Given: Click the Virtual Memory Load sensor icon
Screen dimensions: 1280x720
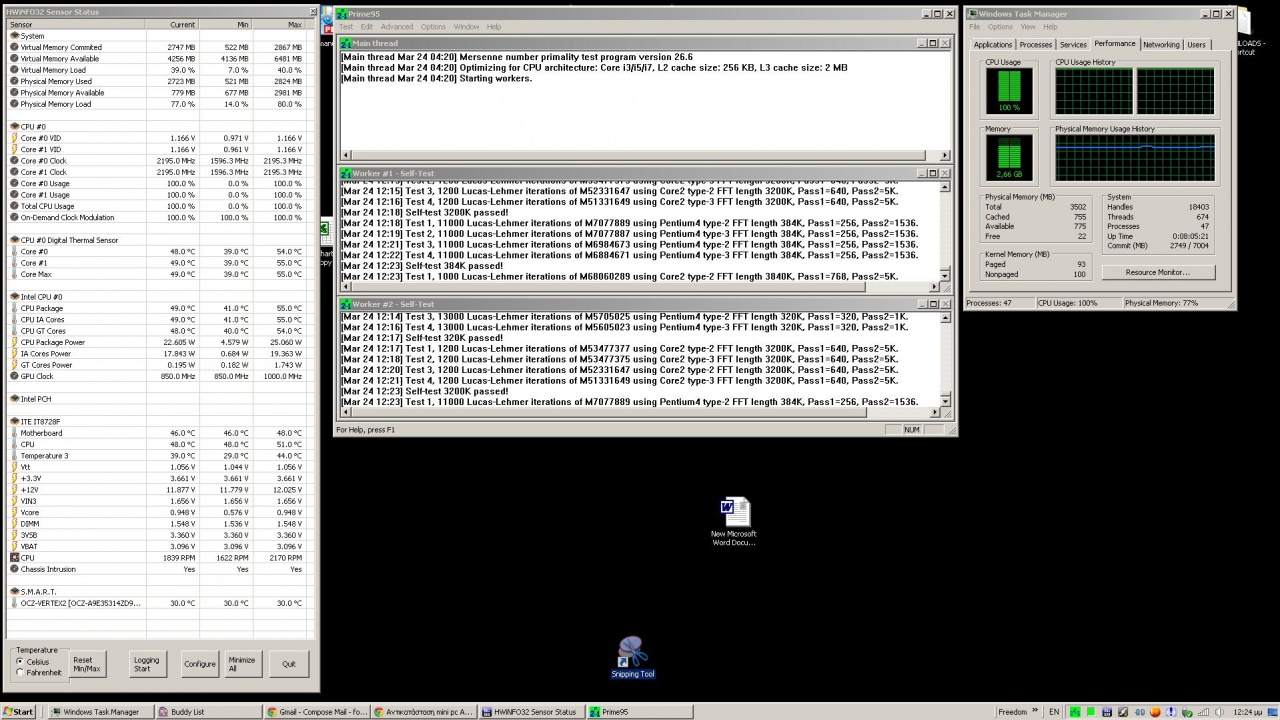Looking at the screenshot, I should [14, 70].
